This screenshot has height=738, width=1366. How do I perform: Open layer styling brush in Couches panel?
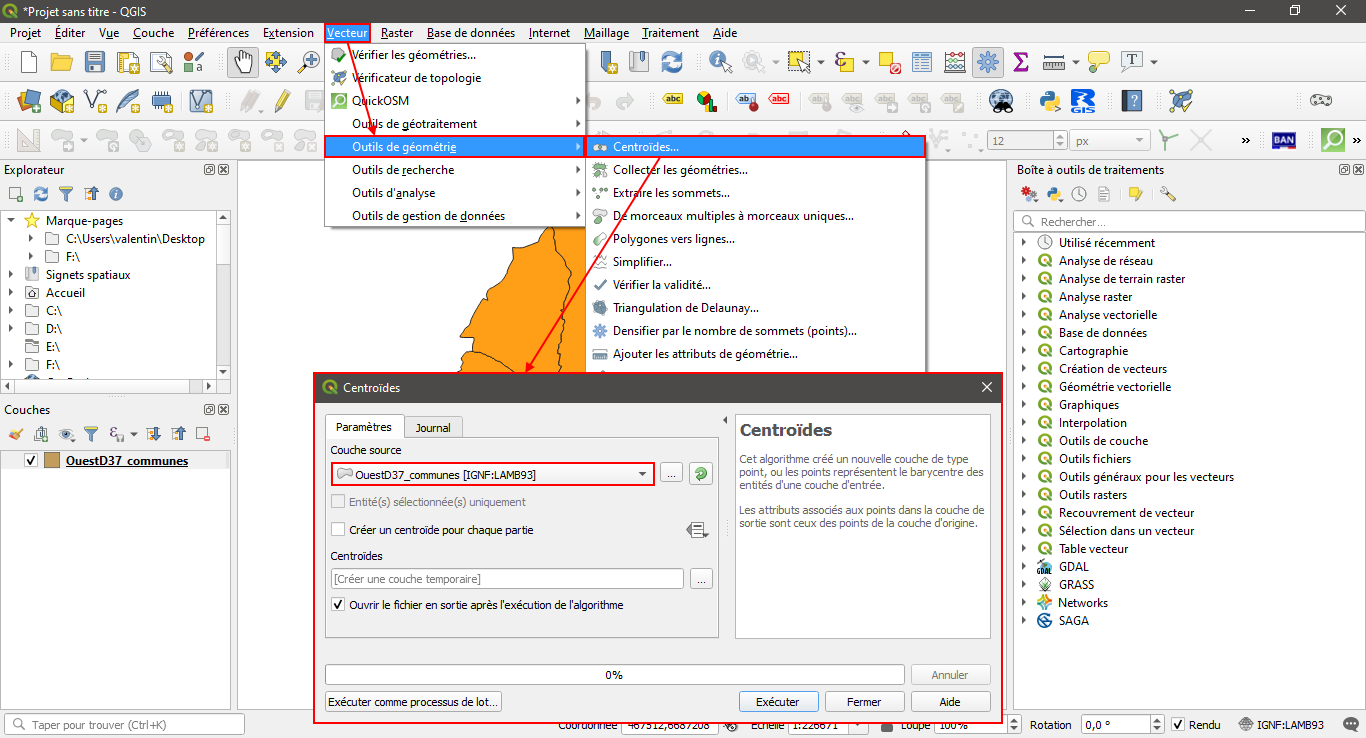15,434
